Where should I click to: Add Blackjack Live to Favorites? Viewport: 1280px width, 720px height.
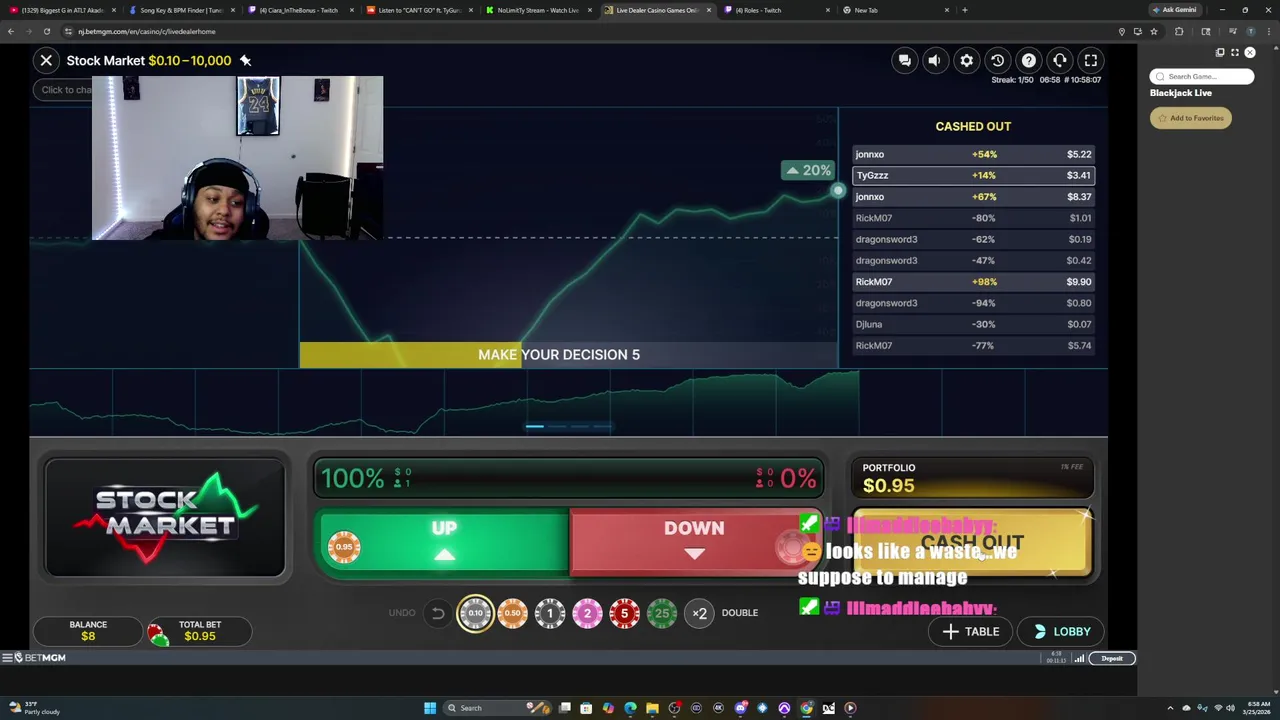point(1190,118)
